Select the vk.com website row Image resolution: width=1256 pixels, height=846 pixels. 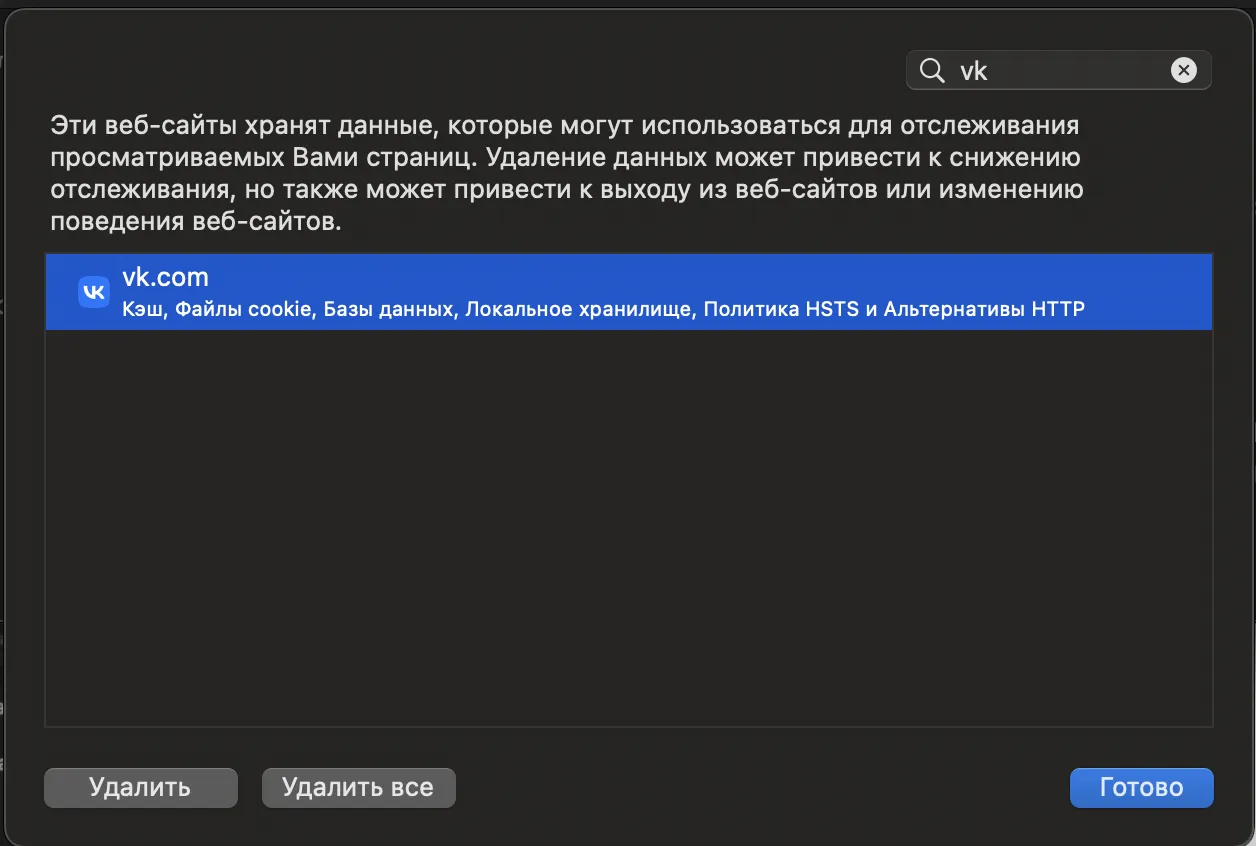629,292
